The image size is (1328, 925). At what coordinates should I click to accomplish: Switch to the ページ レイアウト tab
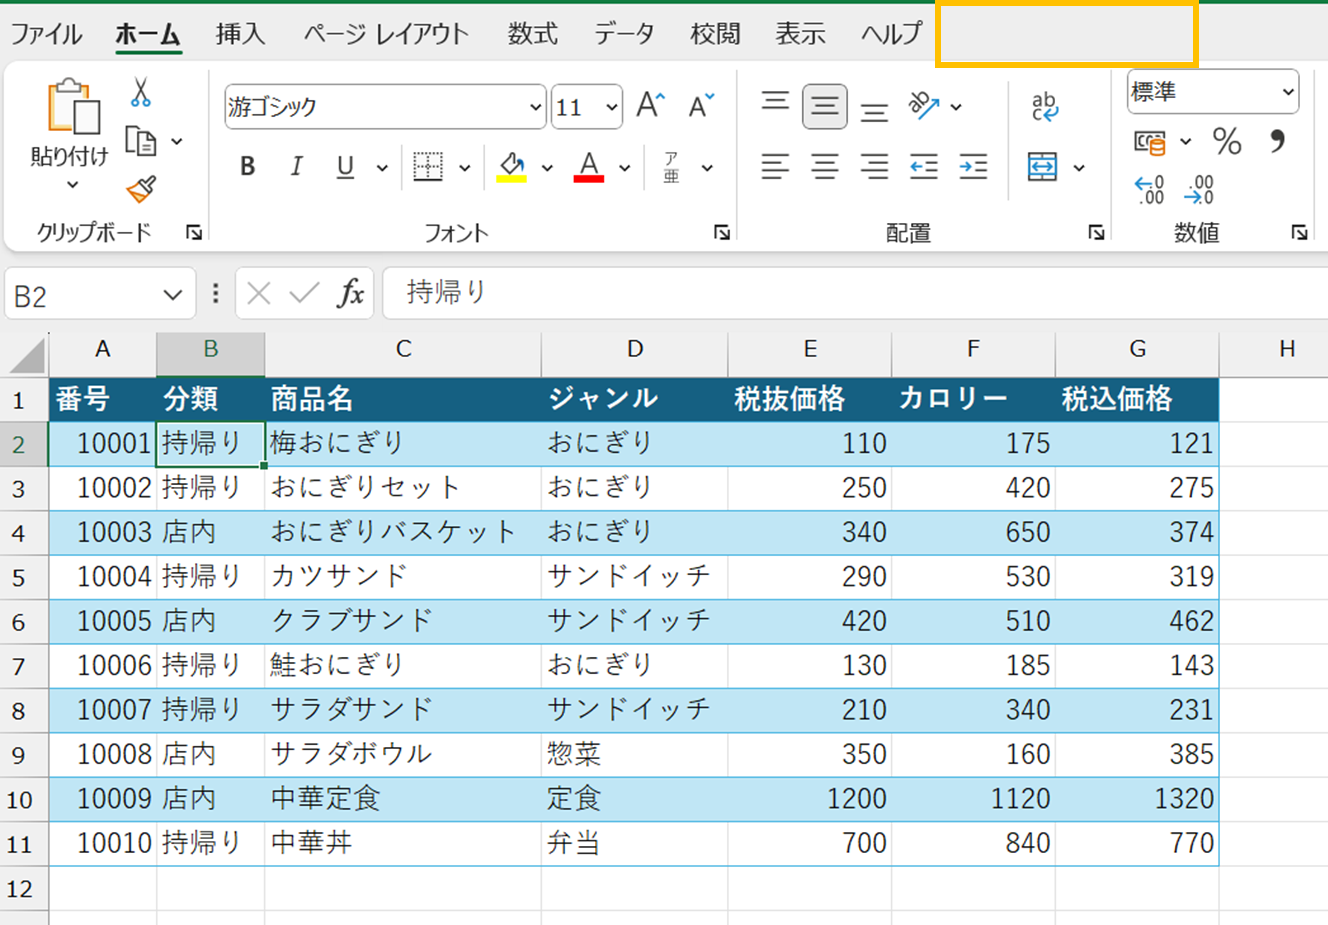[386, 34]
